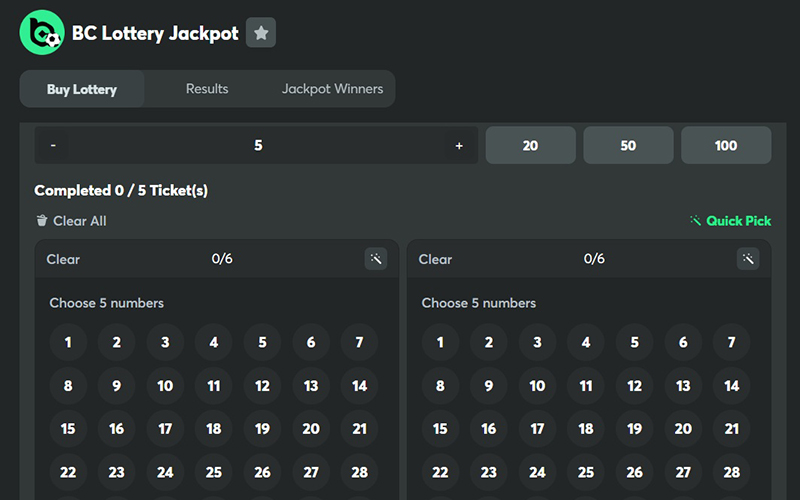The height and width of the screenshot is (500, 800).
Task: Click the BC logo icon
Action: (42, 32)
